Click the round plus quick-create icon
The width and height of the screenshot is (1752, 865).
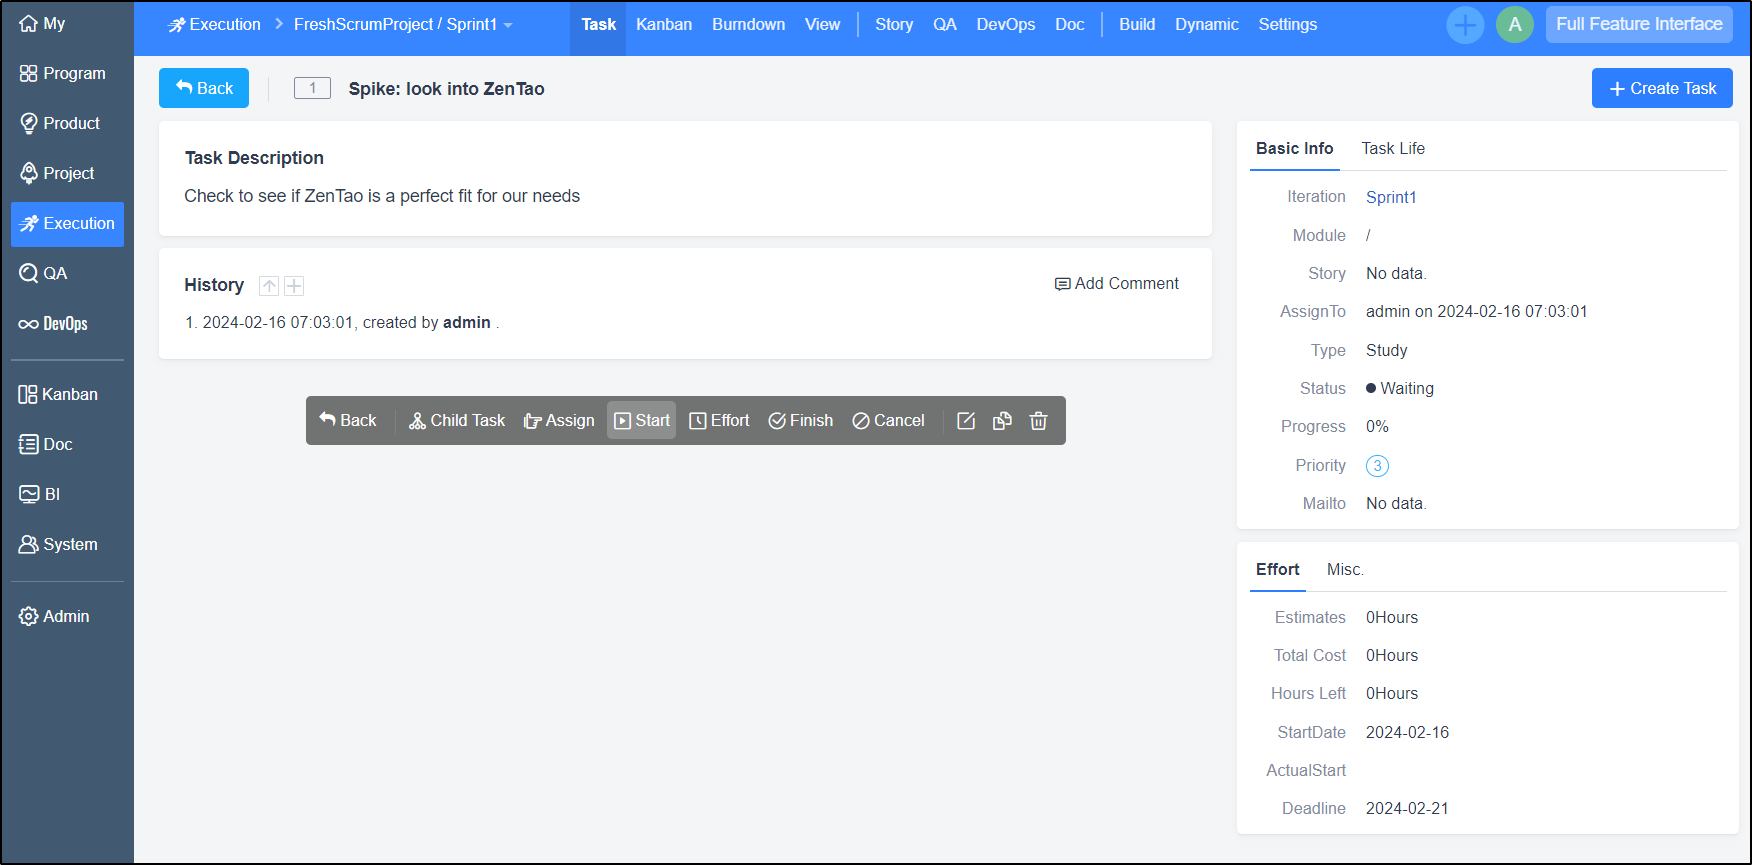1465,25
